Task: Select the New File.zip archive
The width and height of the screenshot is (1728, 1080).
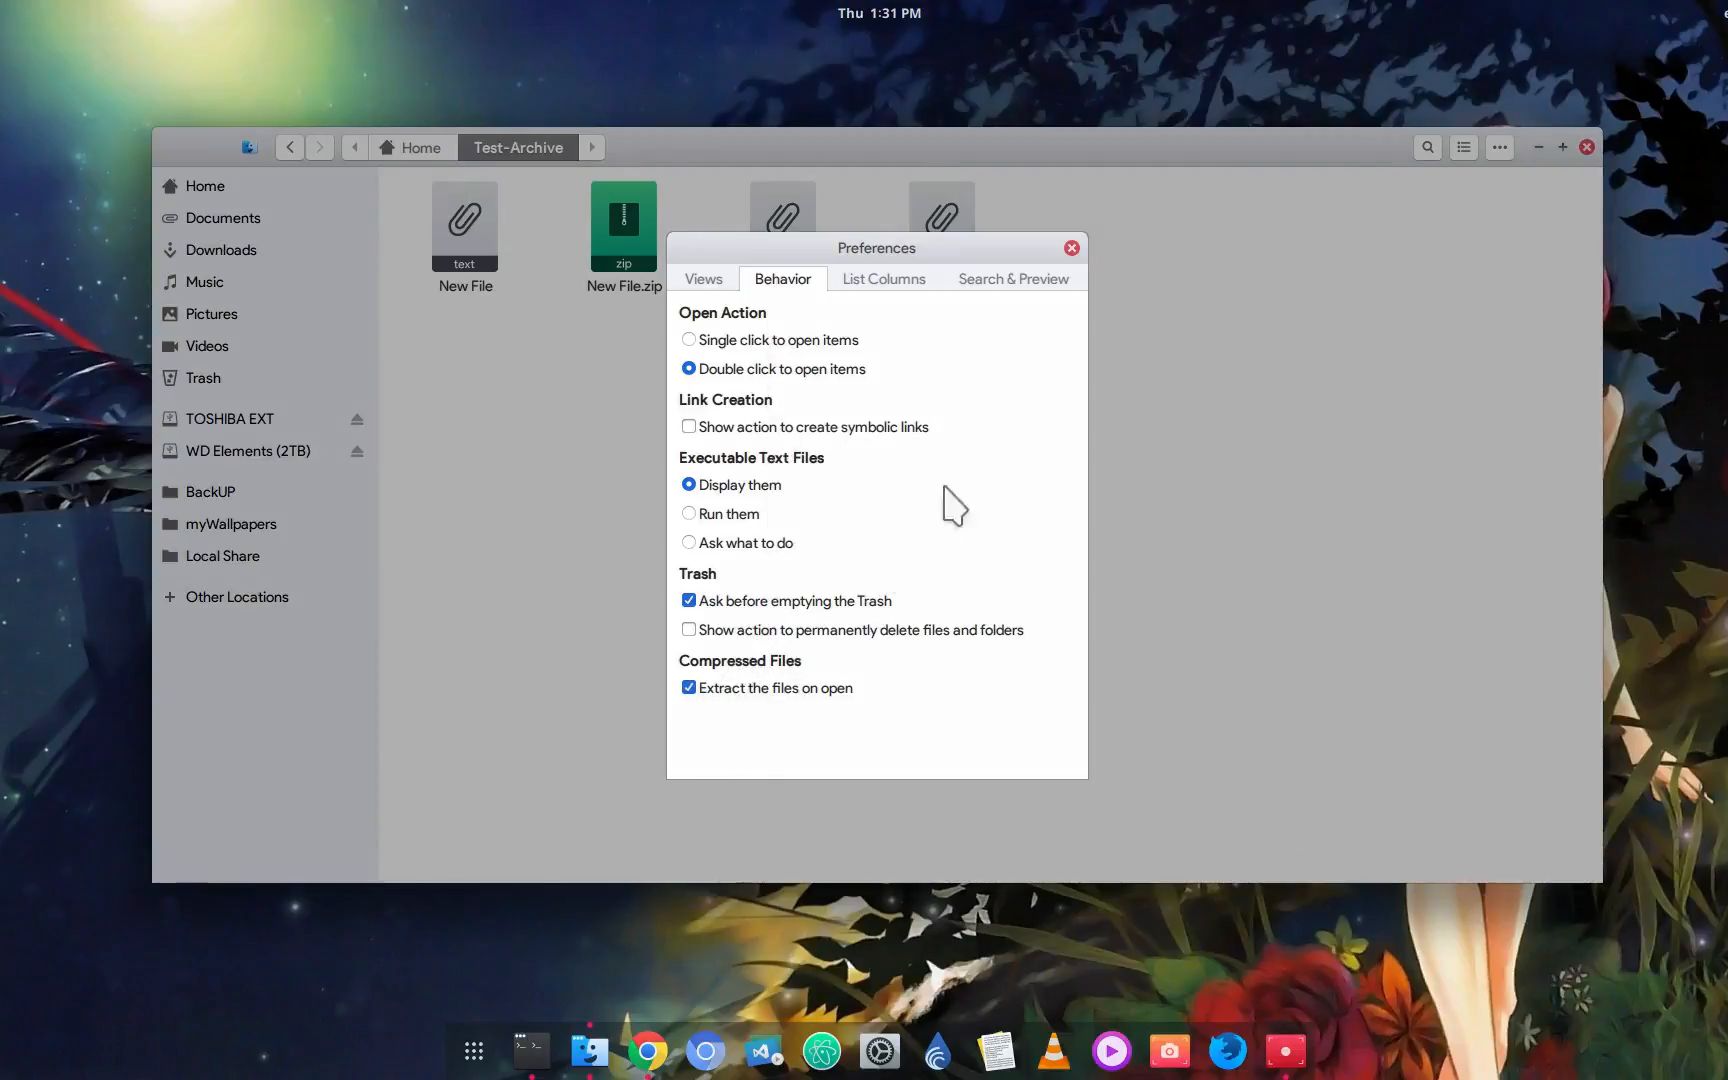Action: 623,226
